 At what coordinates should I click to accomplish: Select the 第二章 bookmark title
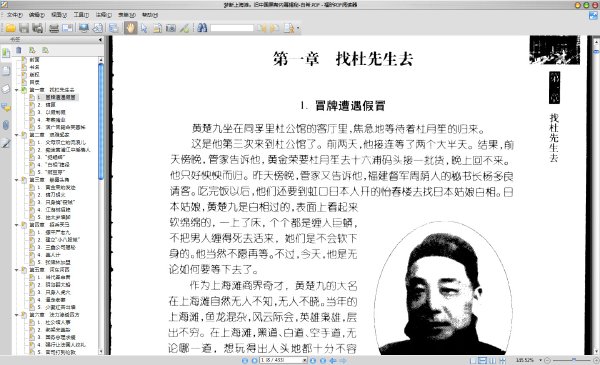click(49, 135)
